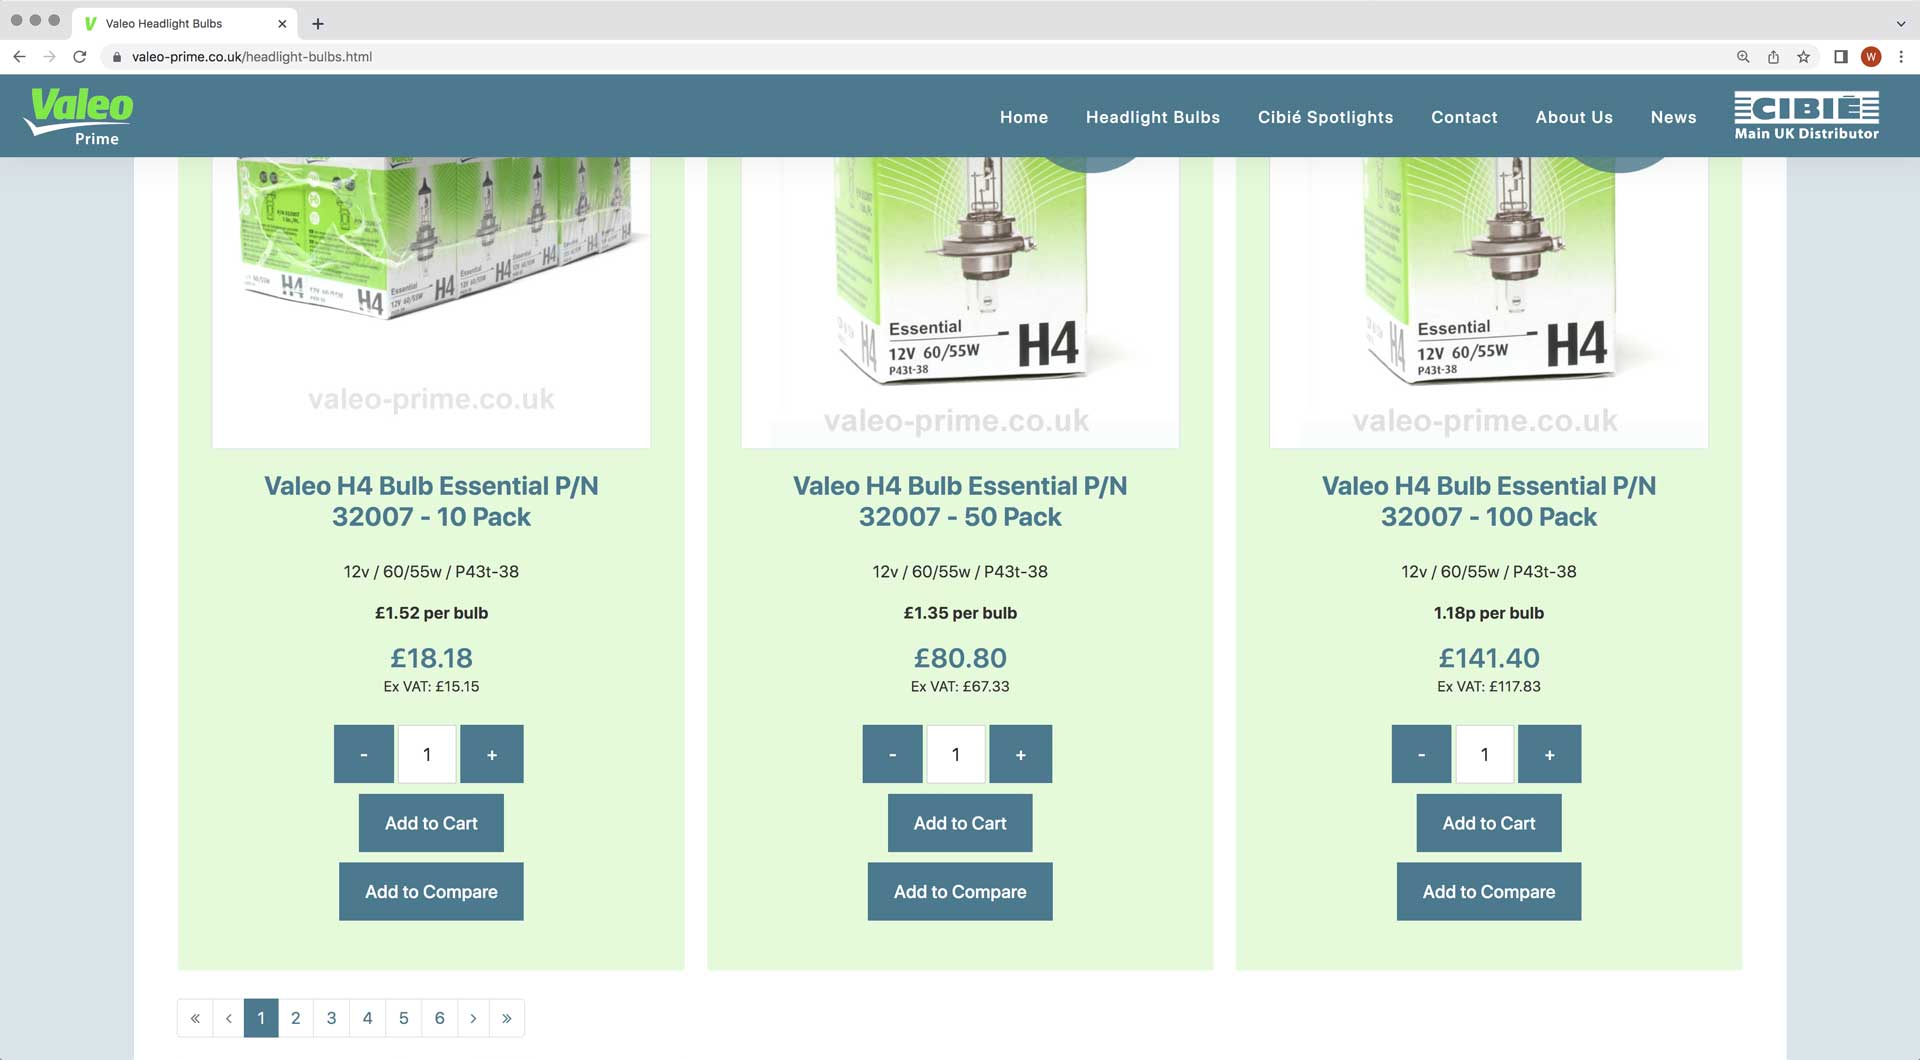
Task: Add the 50 Pack to cart
Action: pyautogui.click(x=960, y=823)
